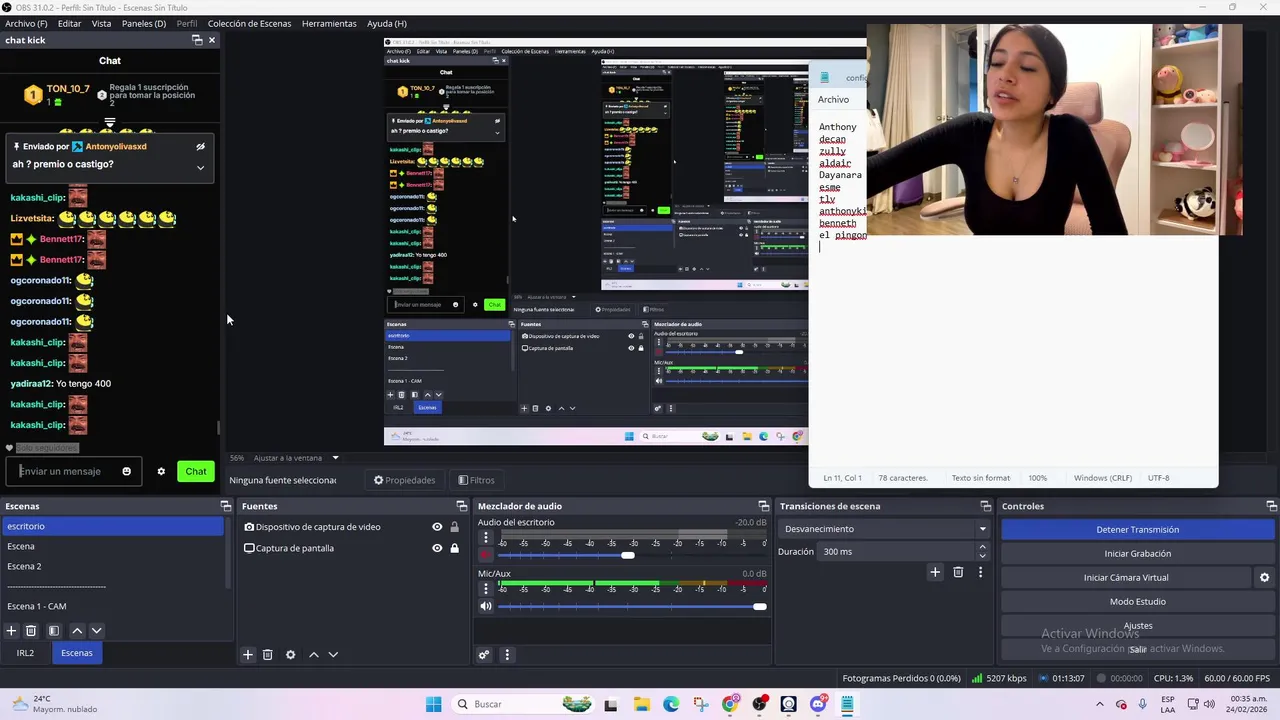Open Colección de Escenas menu
This screenshot has width=1280, height=720.
click(250, 23)
